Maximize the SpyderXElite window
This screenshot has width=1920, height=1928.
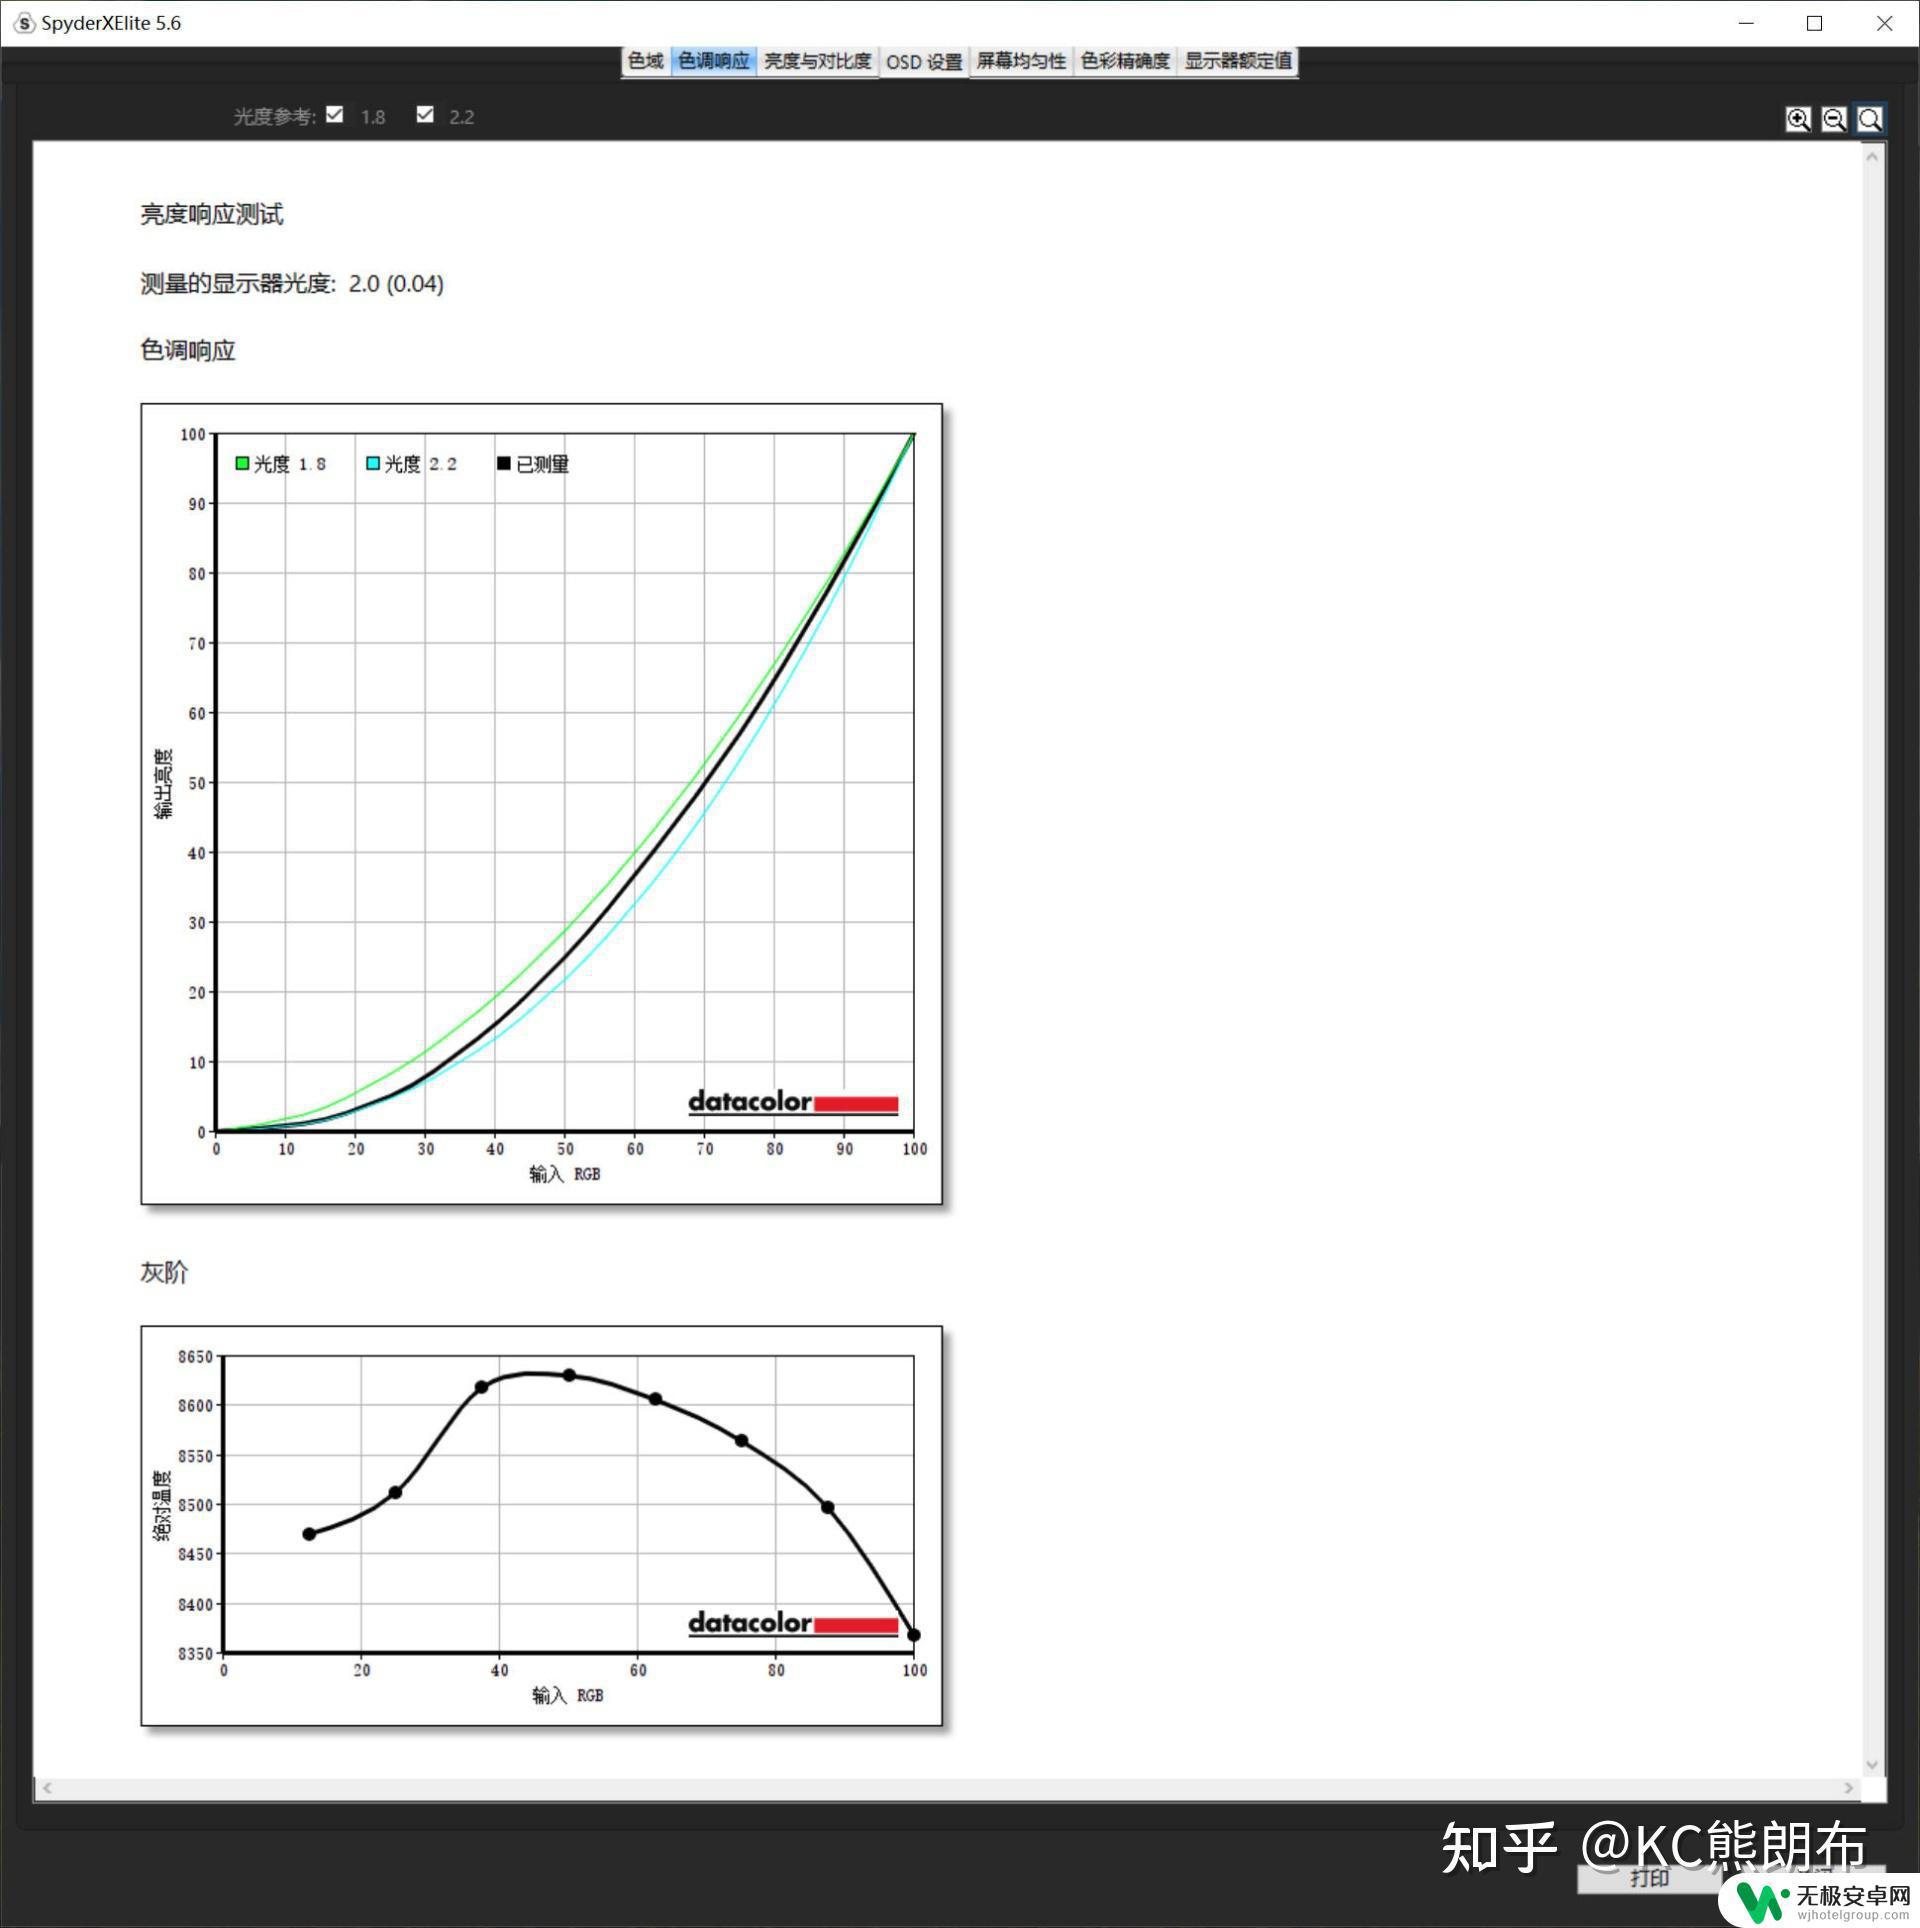(x=1815, y=23)
